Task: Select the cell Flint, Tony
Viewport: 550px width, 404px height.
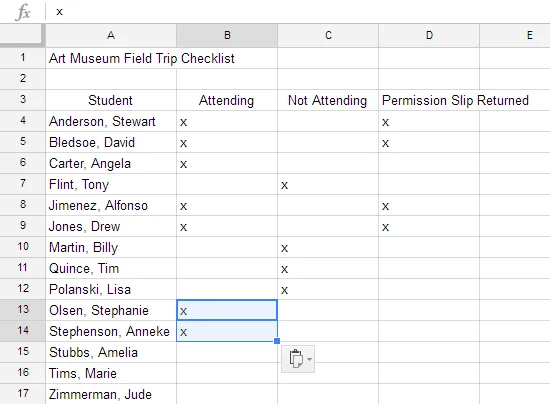Action: (111, 184)
